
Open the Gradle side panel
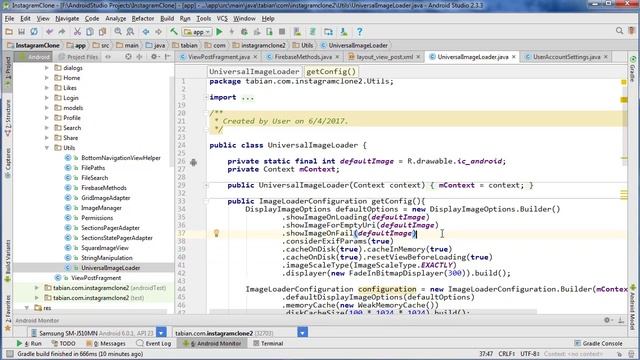point(633,69)
